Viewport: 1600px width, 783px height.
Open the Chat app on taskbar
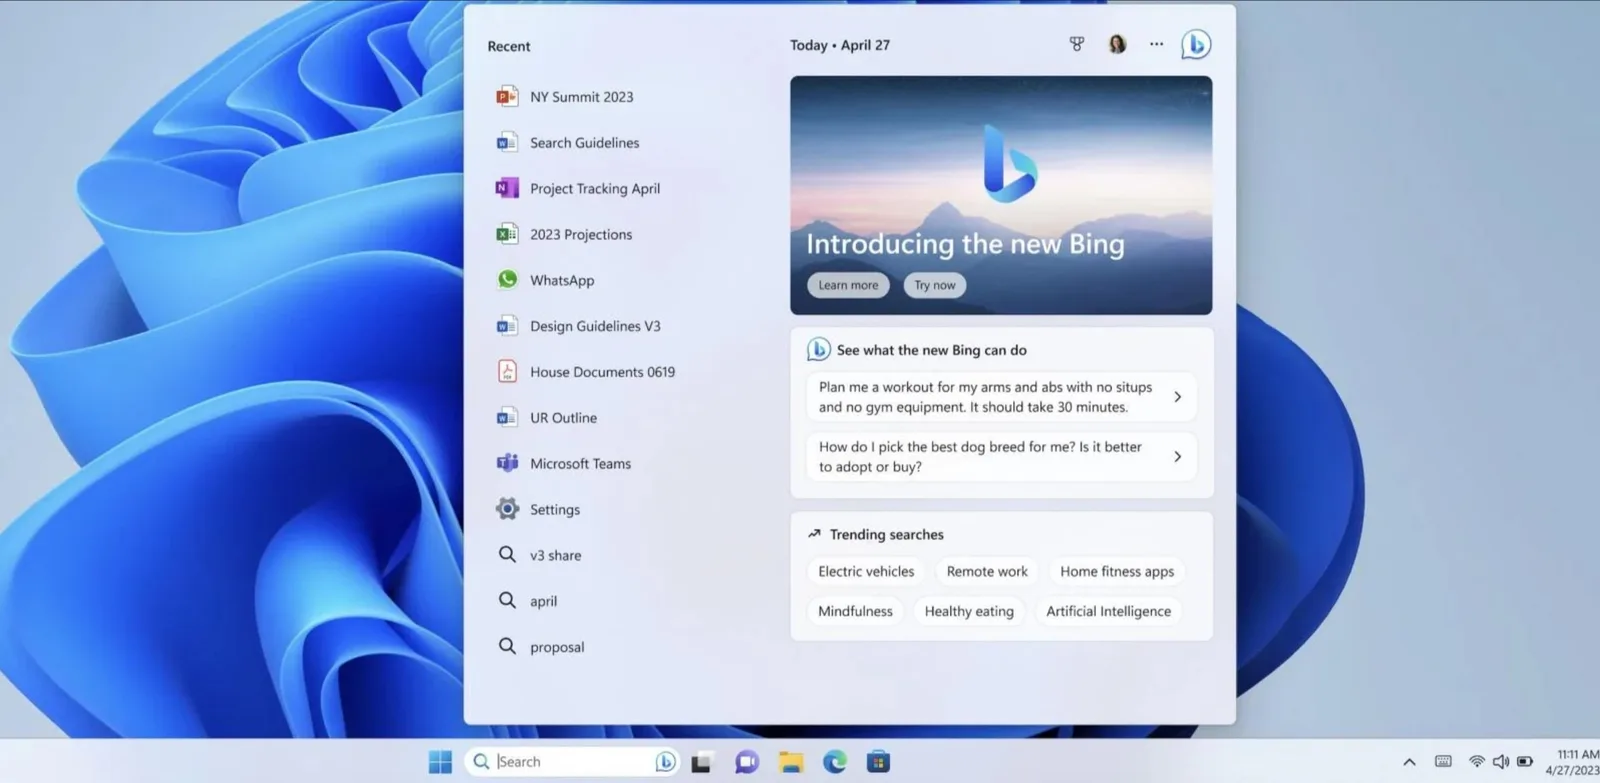746,762
